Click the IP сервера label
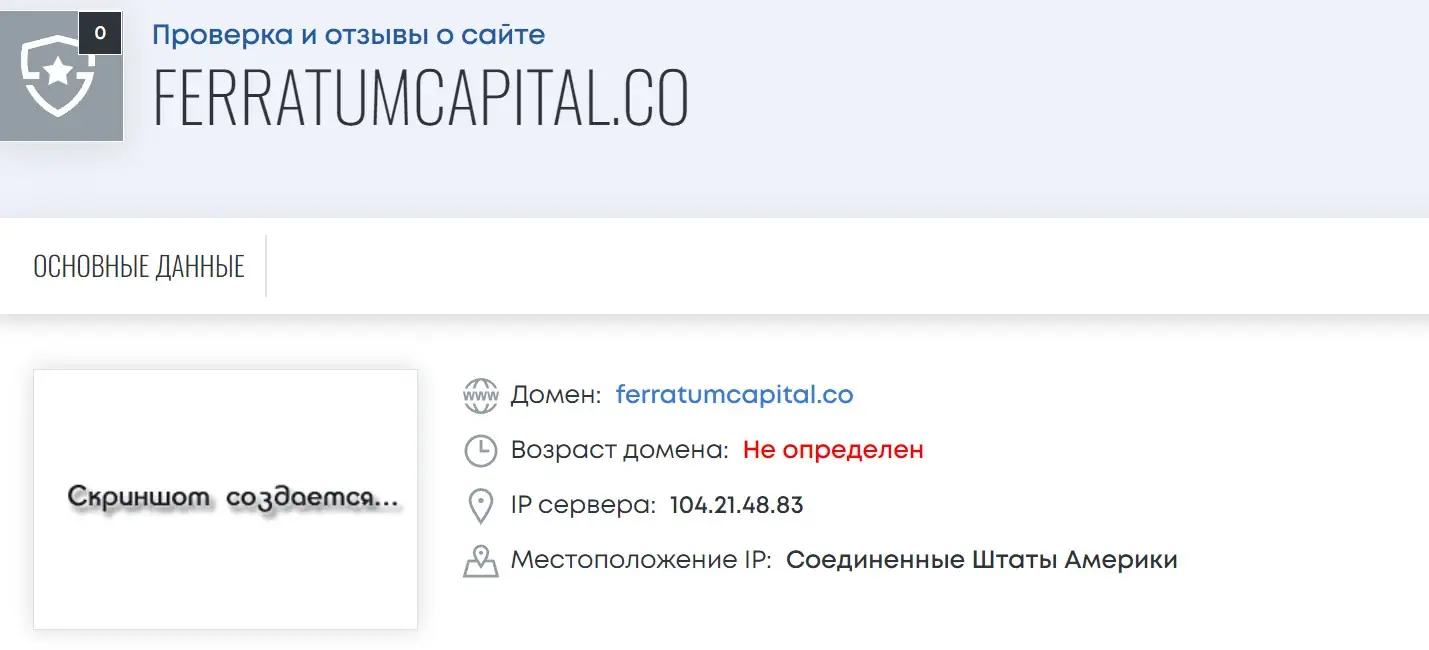This screenshot has height=650, width=1429. pyautogui.click(x=583, y=505)
